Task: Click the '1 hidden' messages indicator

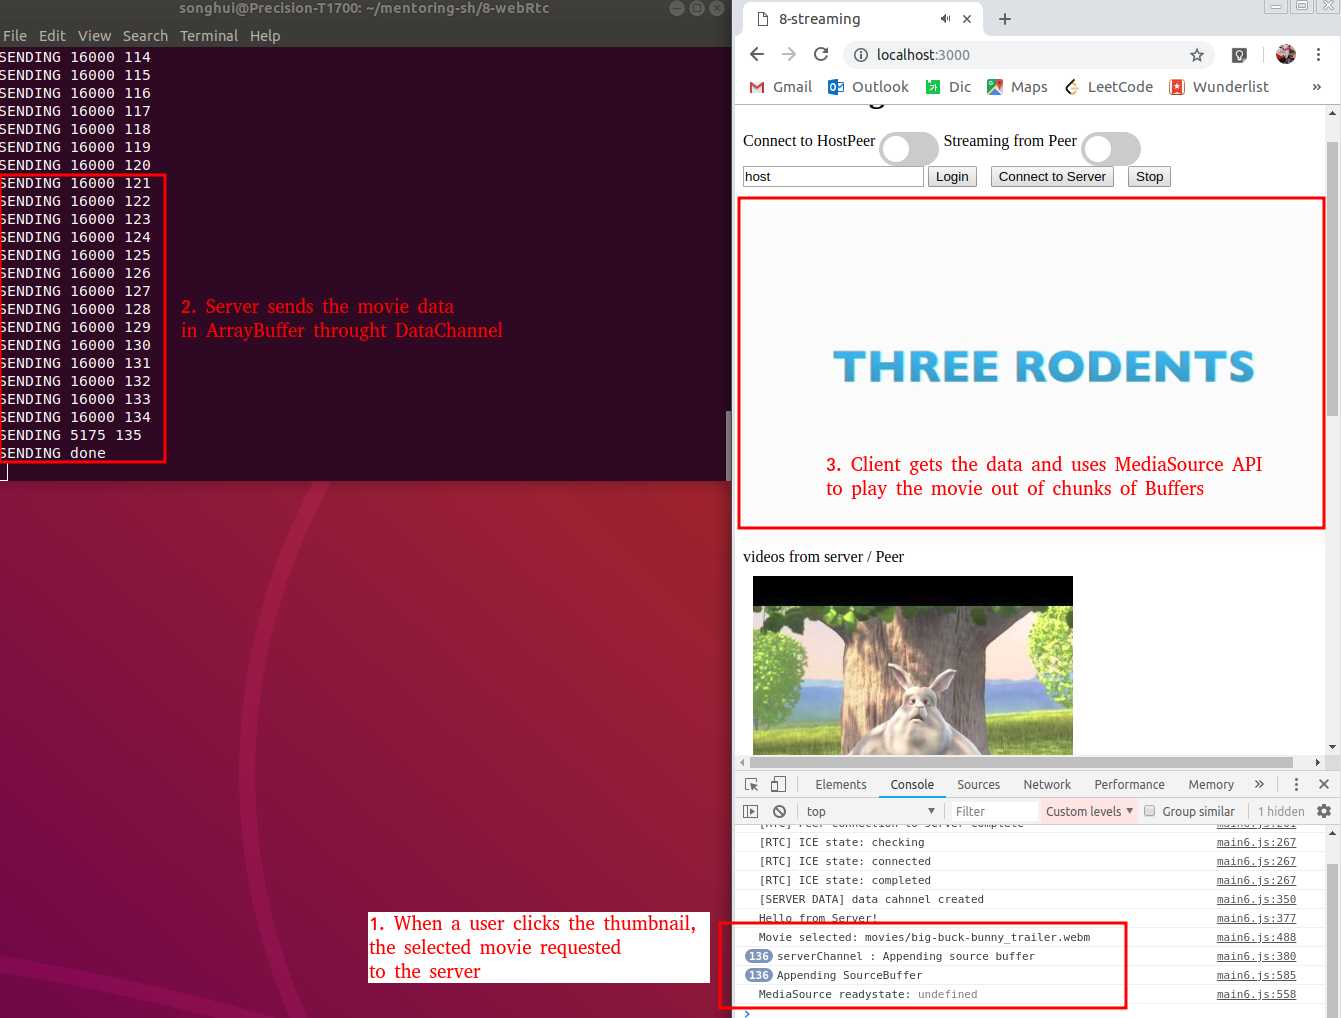Action: coord(1281,811)
